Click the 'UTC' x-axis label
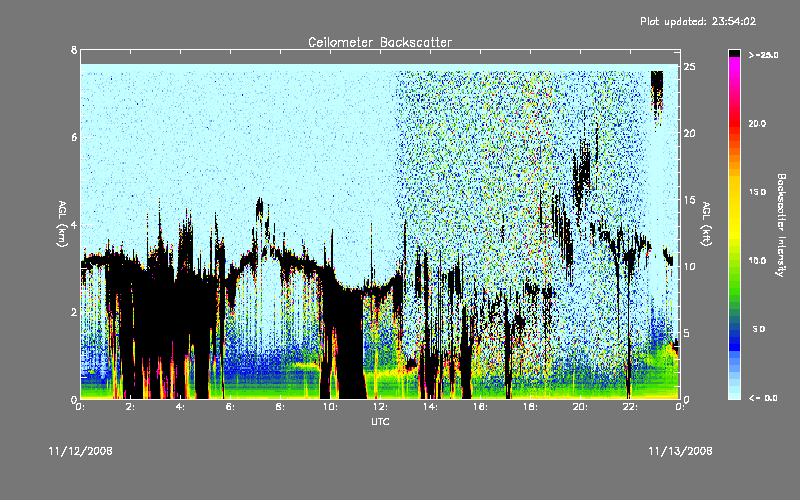 (380, 421)
